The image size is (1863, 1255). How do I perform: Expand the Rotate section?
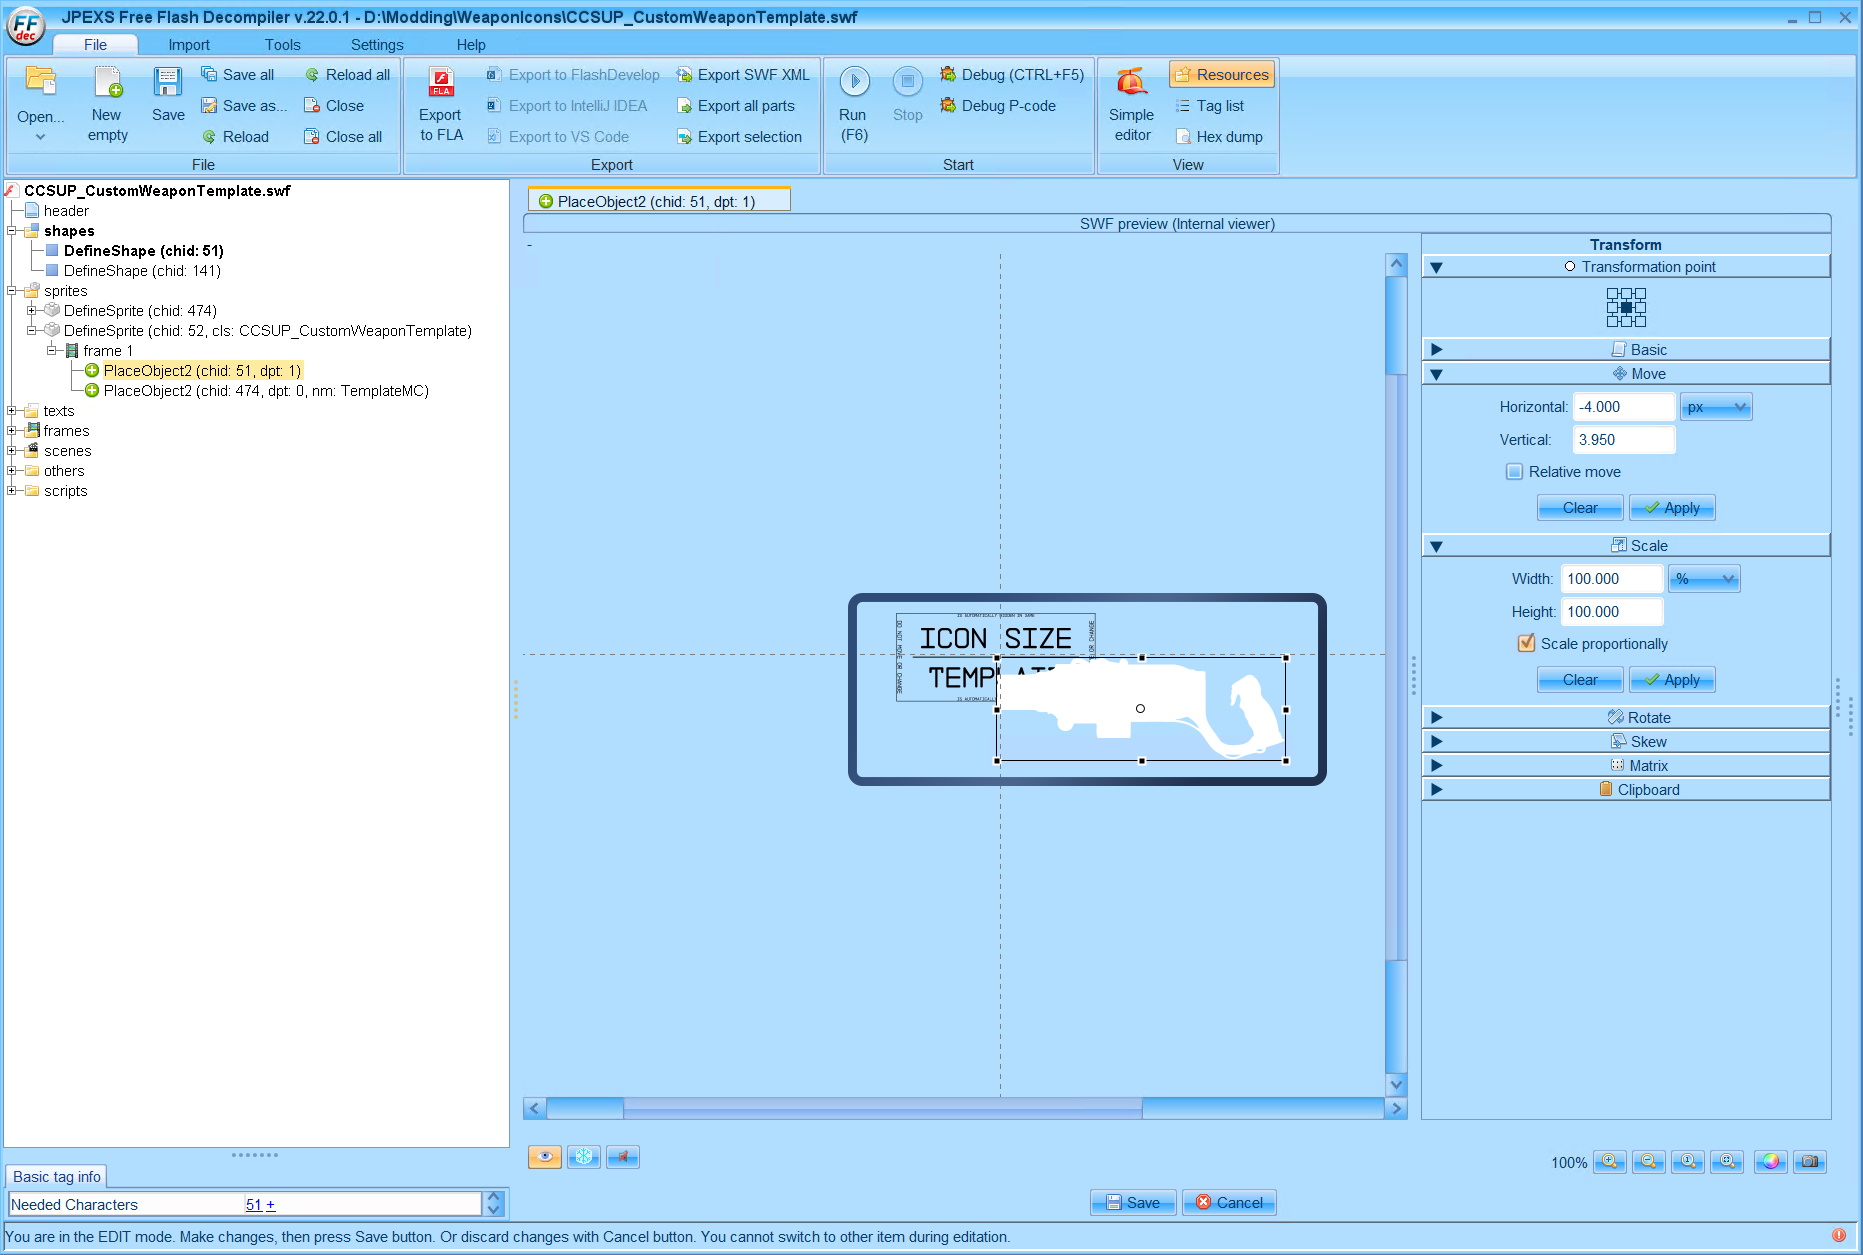(1437, 718)
